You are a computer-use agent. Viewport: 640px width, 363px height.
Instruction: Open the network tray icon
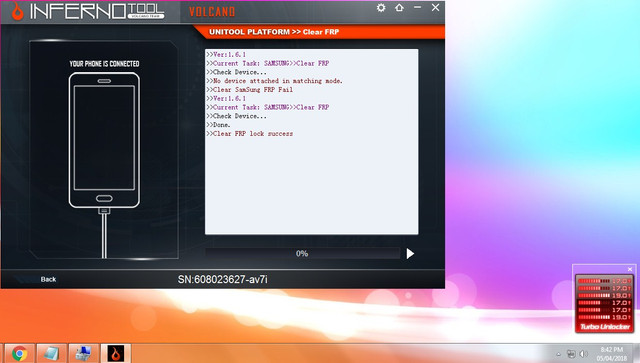tap(571, 354)
